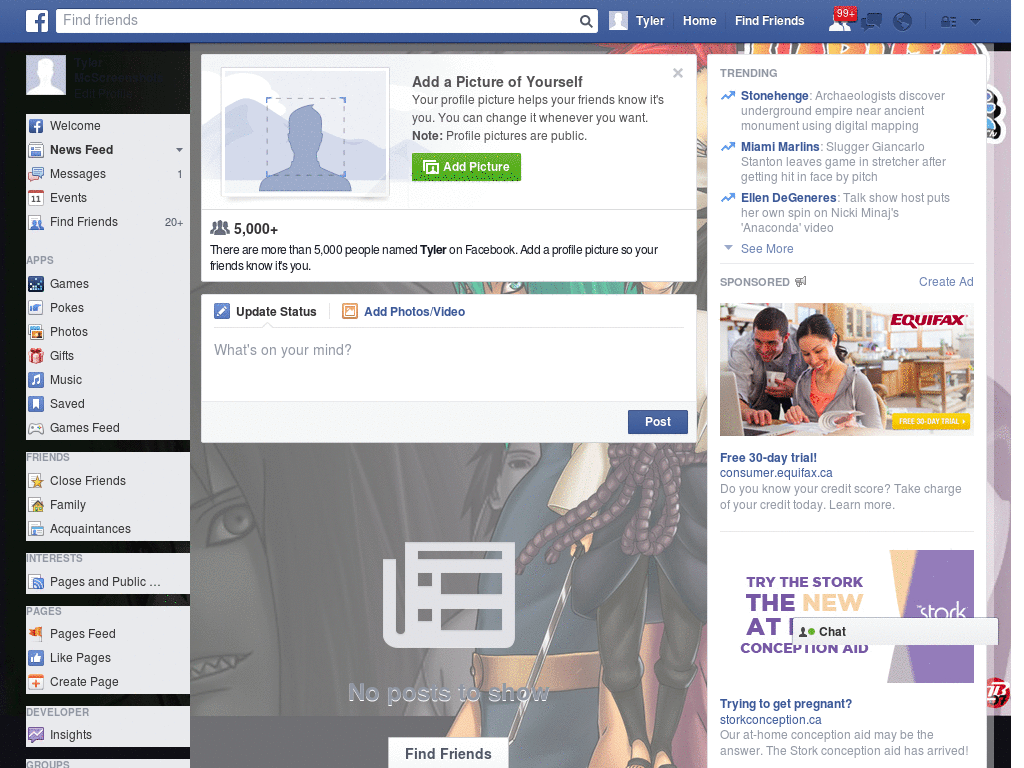The width and height of the screenshot is (1024, 768).
Task: Select the Add Photos/Video tab
Action: [404, 312]
